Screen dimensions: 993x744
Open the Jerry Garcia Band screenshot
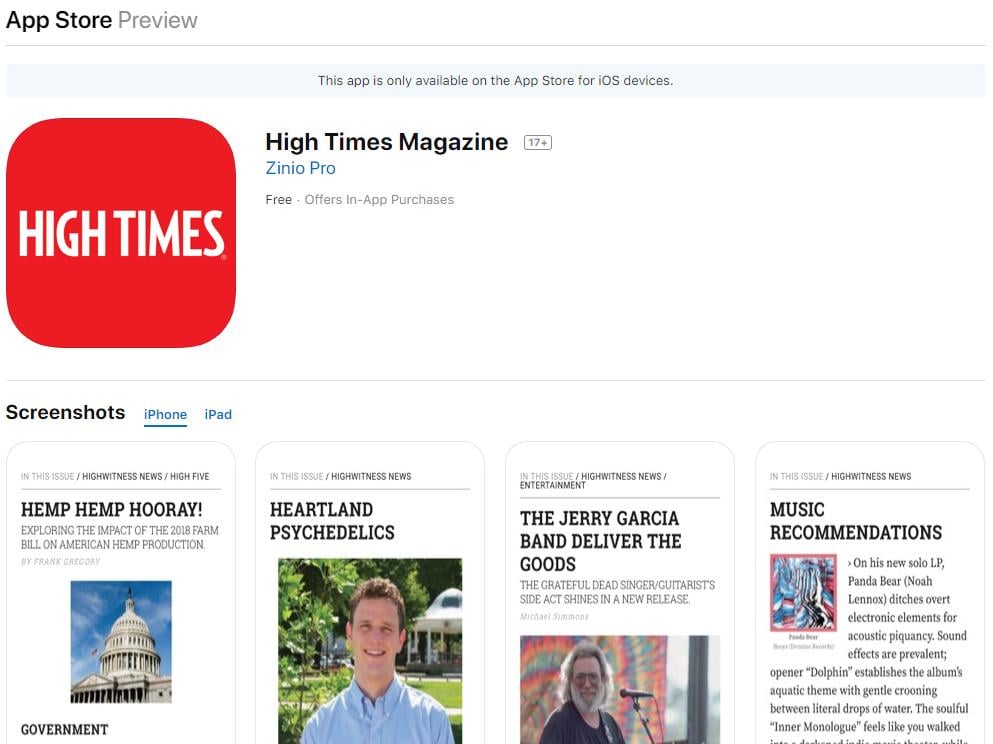(620, 593)
